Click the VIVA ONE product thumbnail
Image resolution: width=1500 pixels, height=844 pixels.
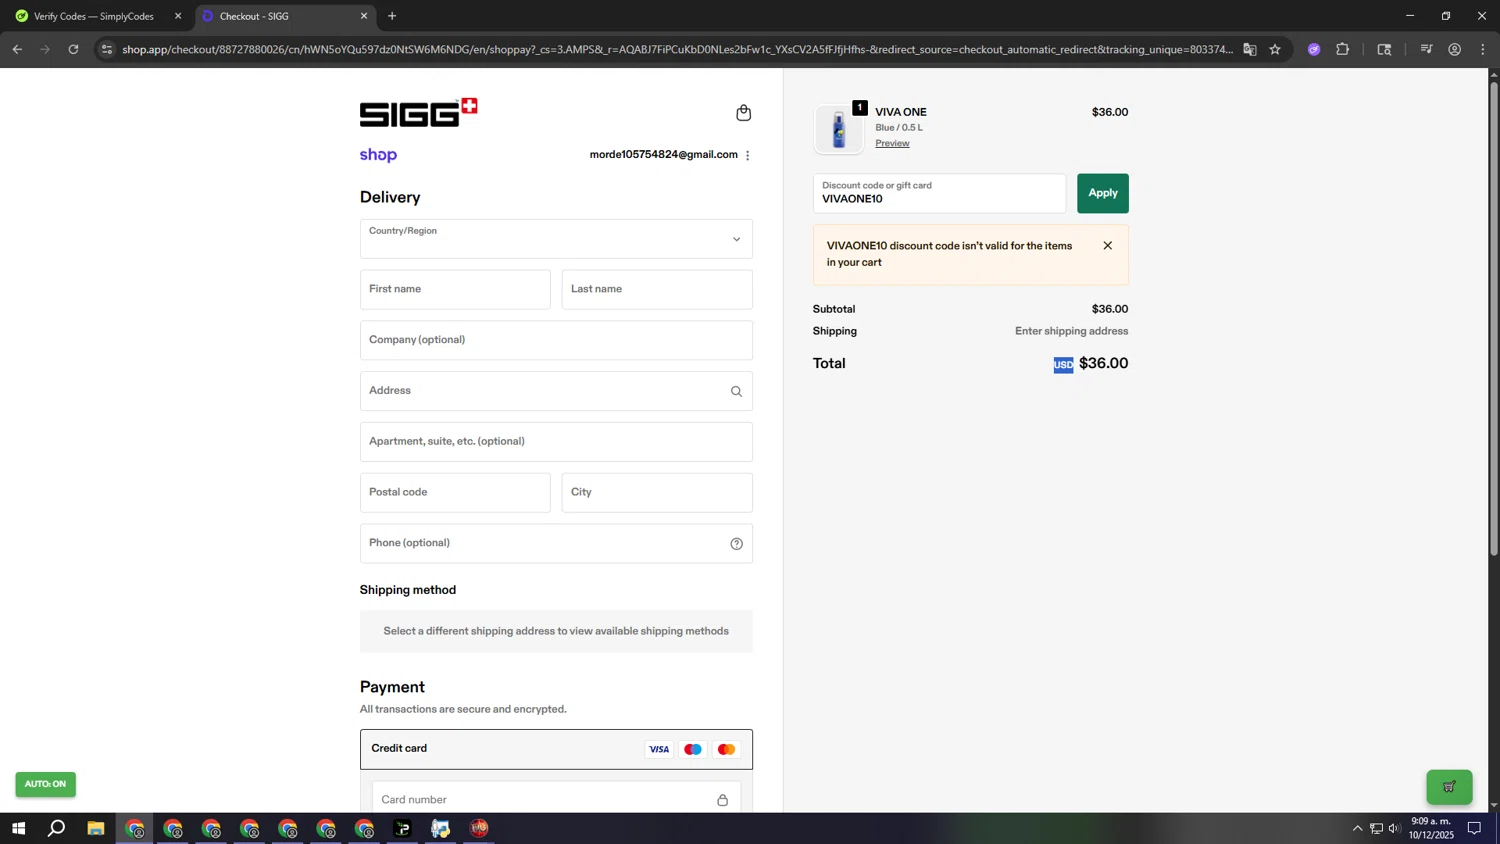tap(839, 130)
